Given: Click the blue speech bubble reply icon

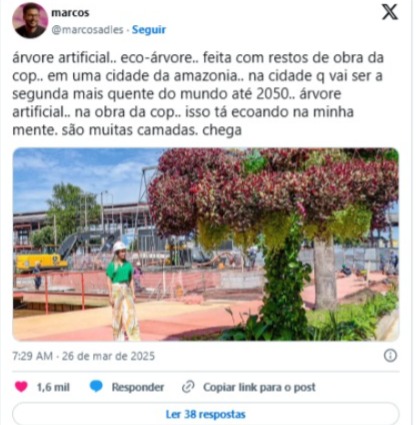Looking at the screenshot, I should [x=96, y=387].
